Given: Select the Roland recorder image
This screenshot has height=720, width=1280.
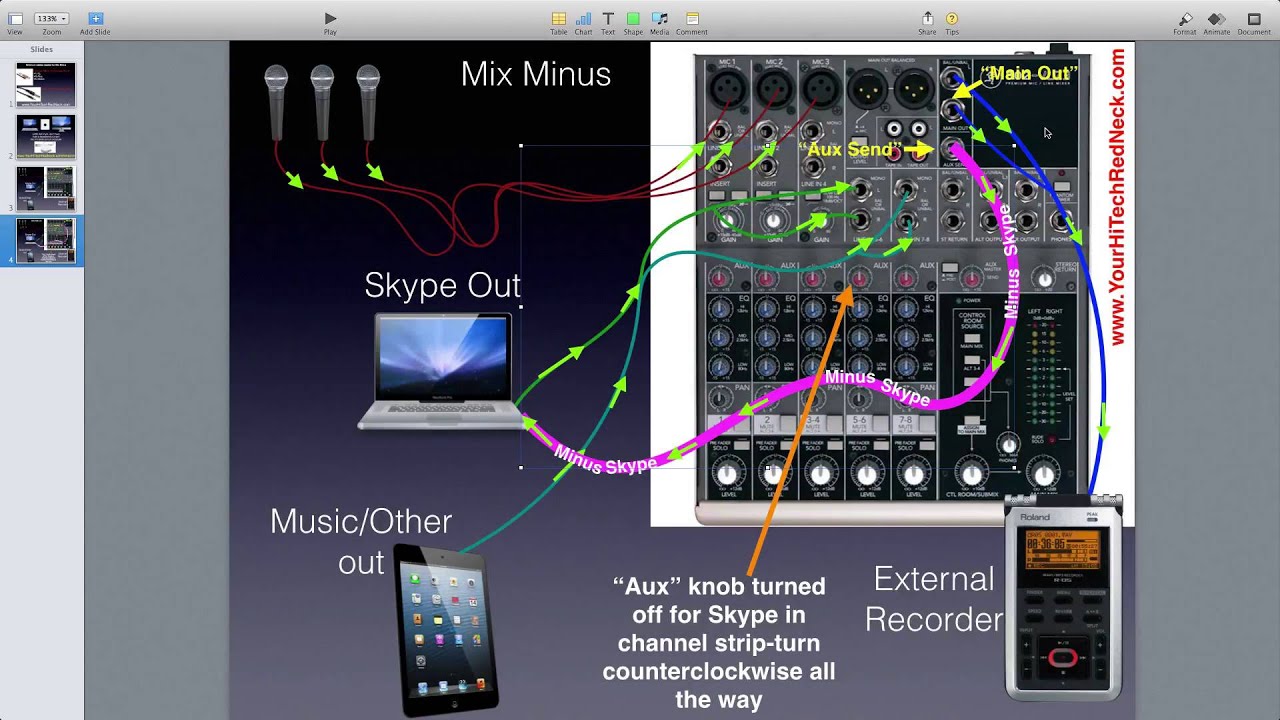Looking at the screenshot, I should click(x=1063, y=597).
